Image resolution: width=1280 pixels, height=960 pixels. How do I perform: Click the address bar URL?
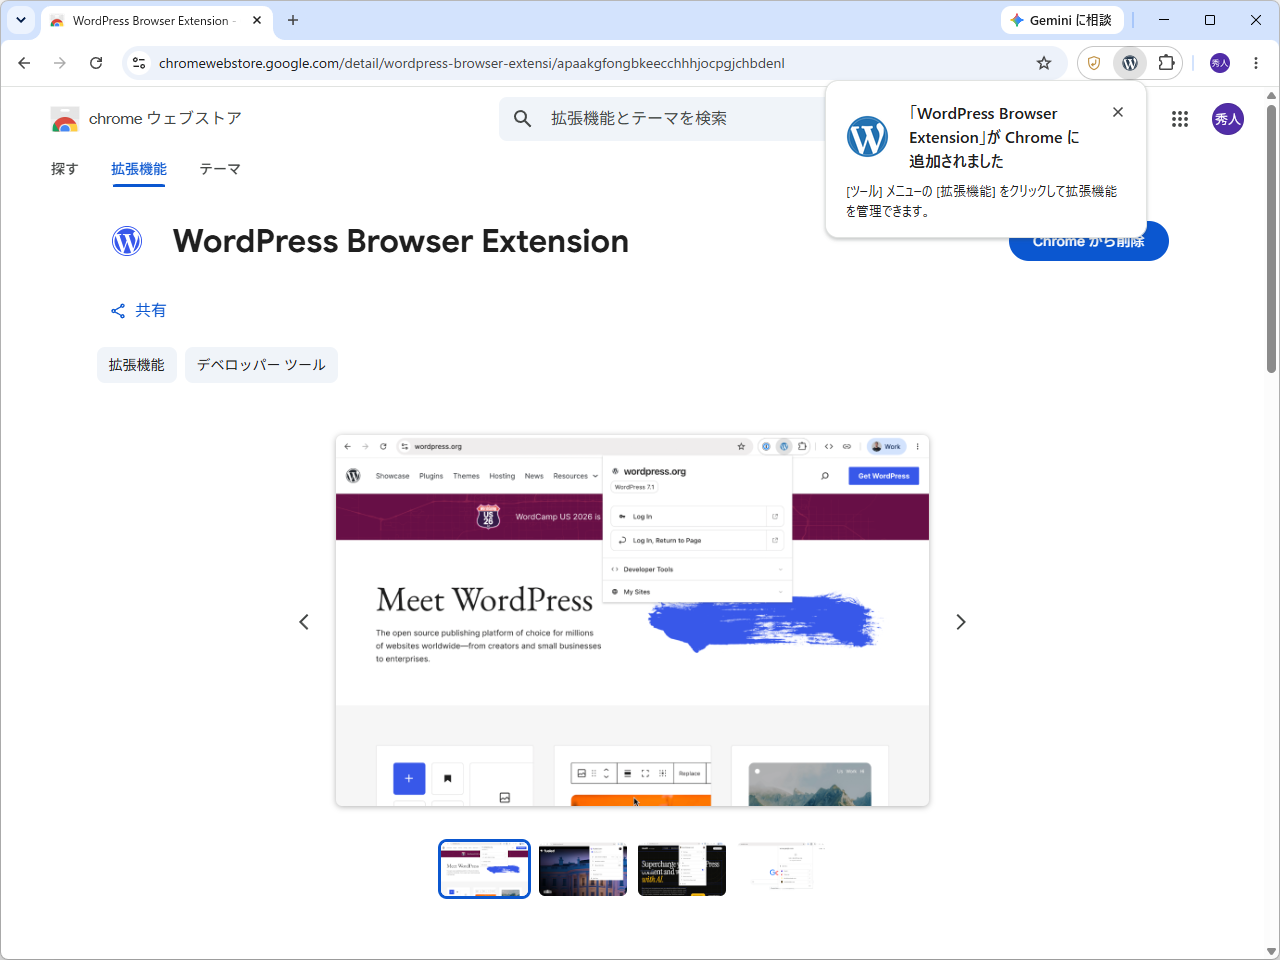(471, 63)
